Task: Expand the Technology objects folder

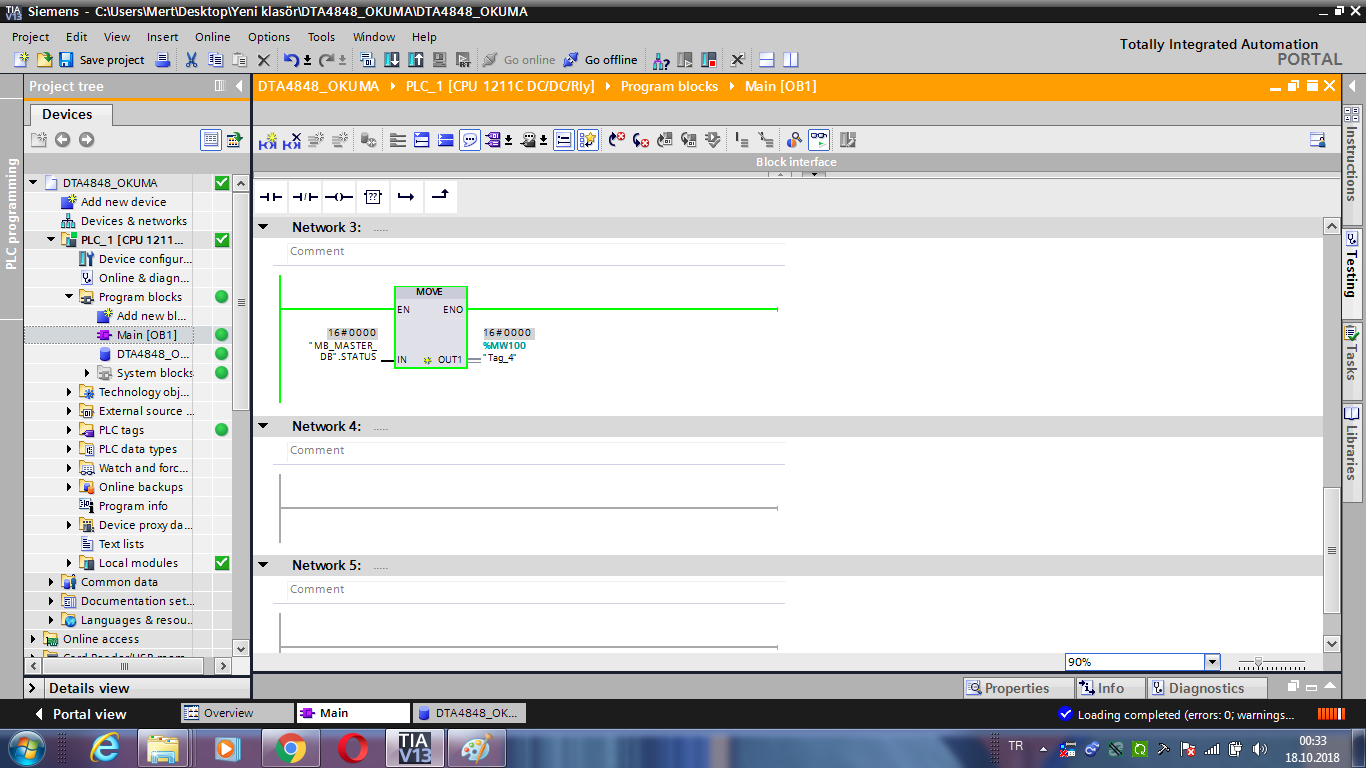Action: point(69,392)
